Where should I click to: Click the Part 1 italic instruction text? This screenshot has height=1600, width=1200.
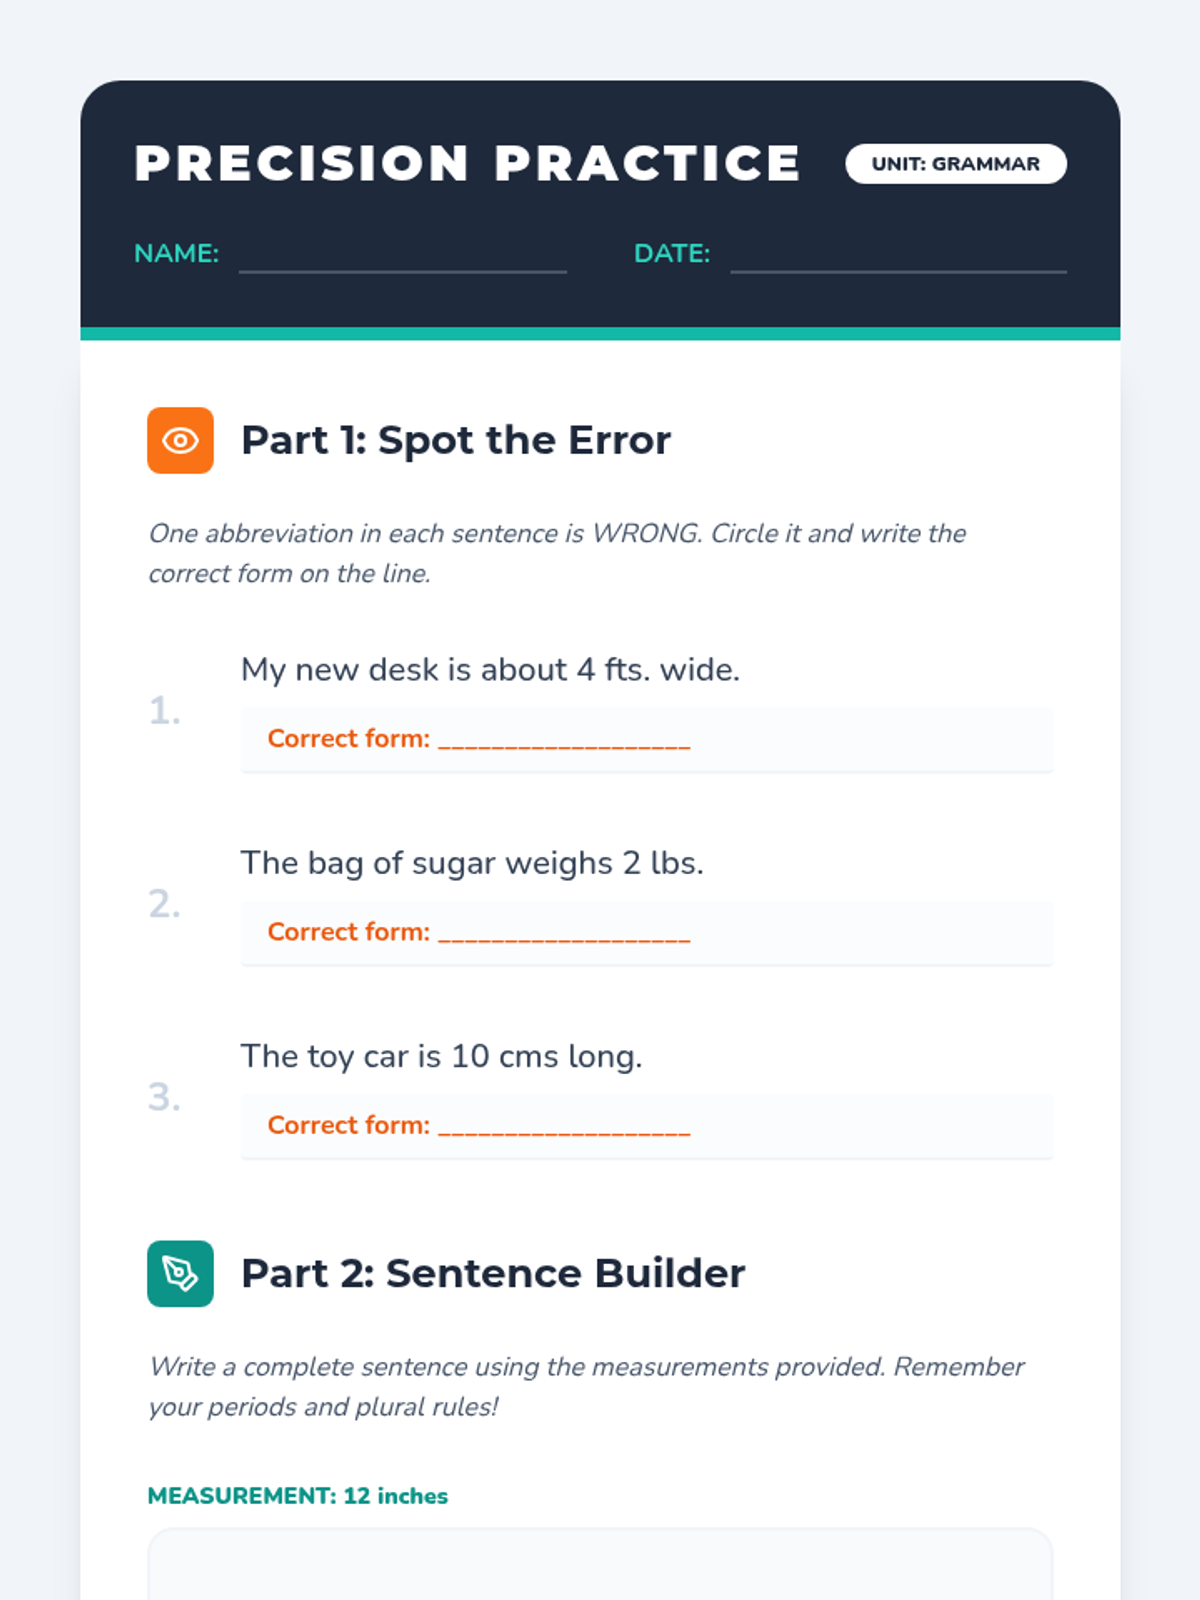(557, 553)
